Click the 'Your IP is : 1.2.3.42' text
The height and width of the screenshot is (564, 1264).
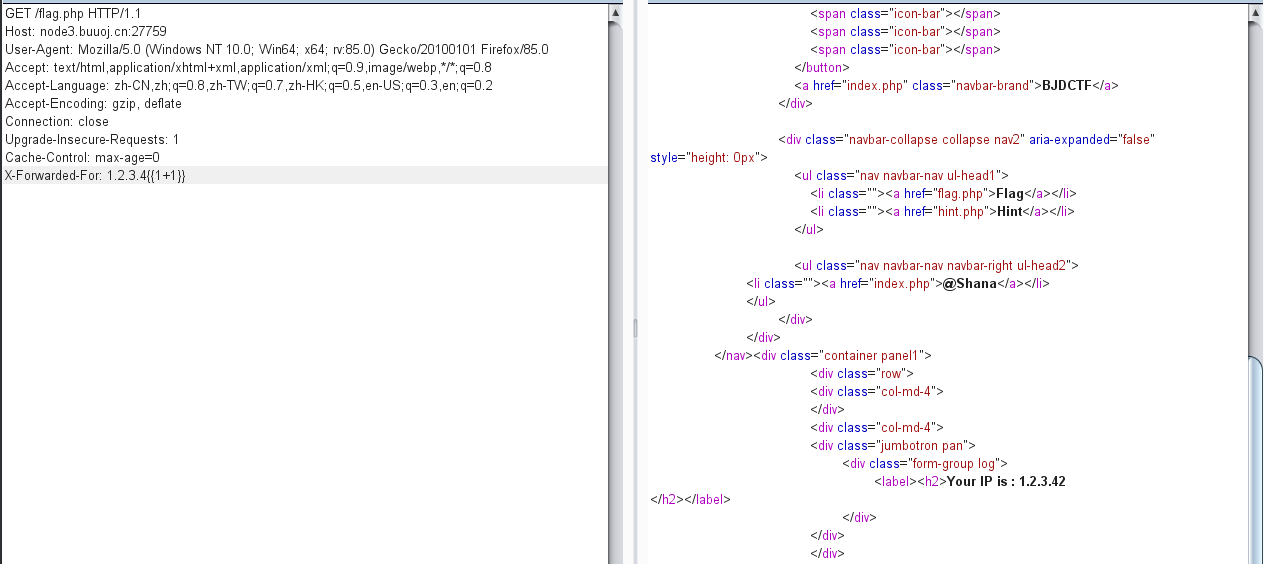[x=1005, y=481]
